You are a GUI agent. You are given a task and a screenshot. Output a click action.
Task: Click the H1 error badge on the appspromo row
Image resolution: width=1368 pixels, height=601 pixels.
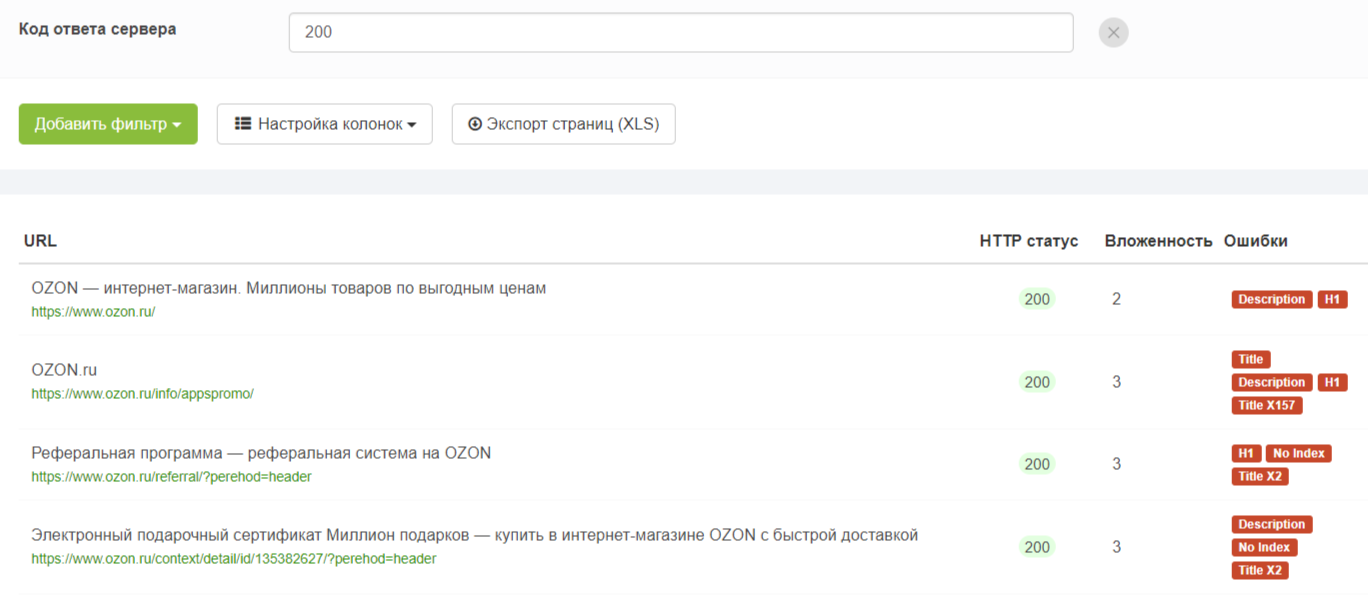[x=1332, y=382]
